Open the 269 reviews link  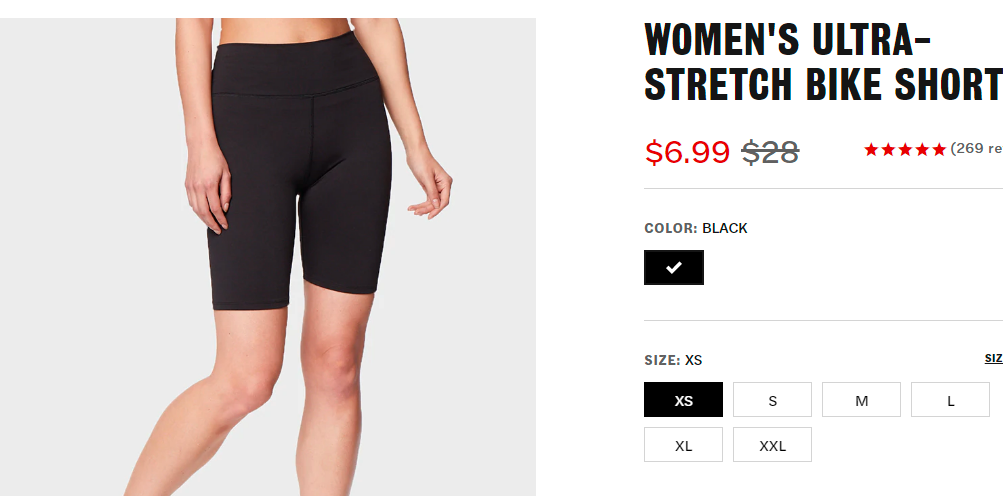pos(976,148)
